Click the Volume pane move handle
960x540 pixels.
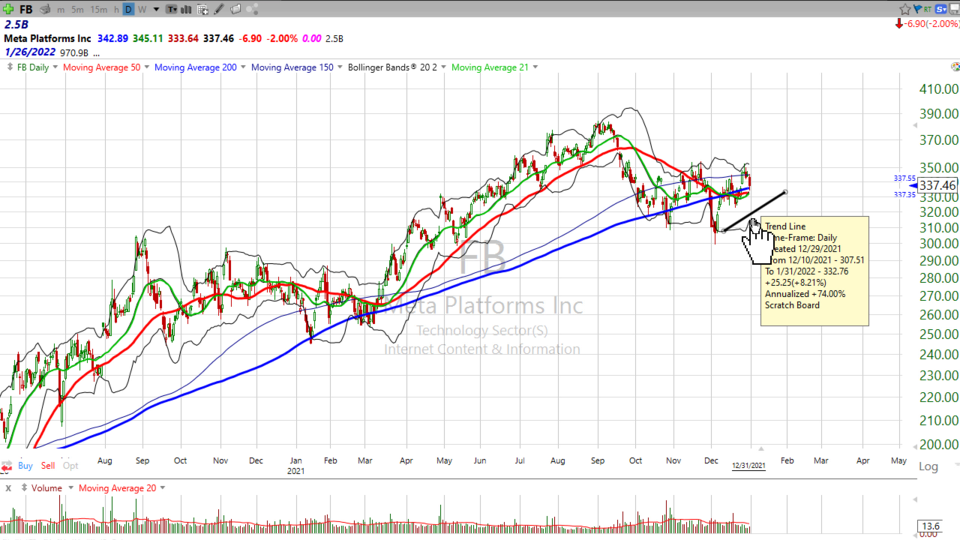tap(24, 488)
